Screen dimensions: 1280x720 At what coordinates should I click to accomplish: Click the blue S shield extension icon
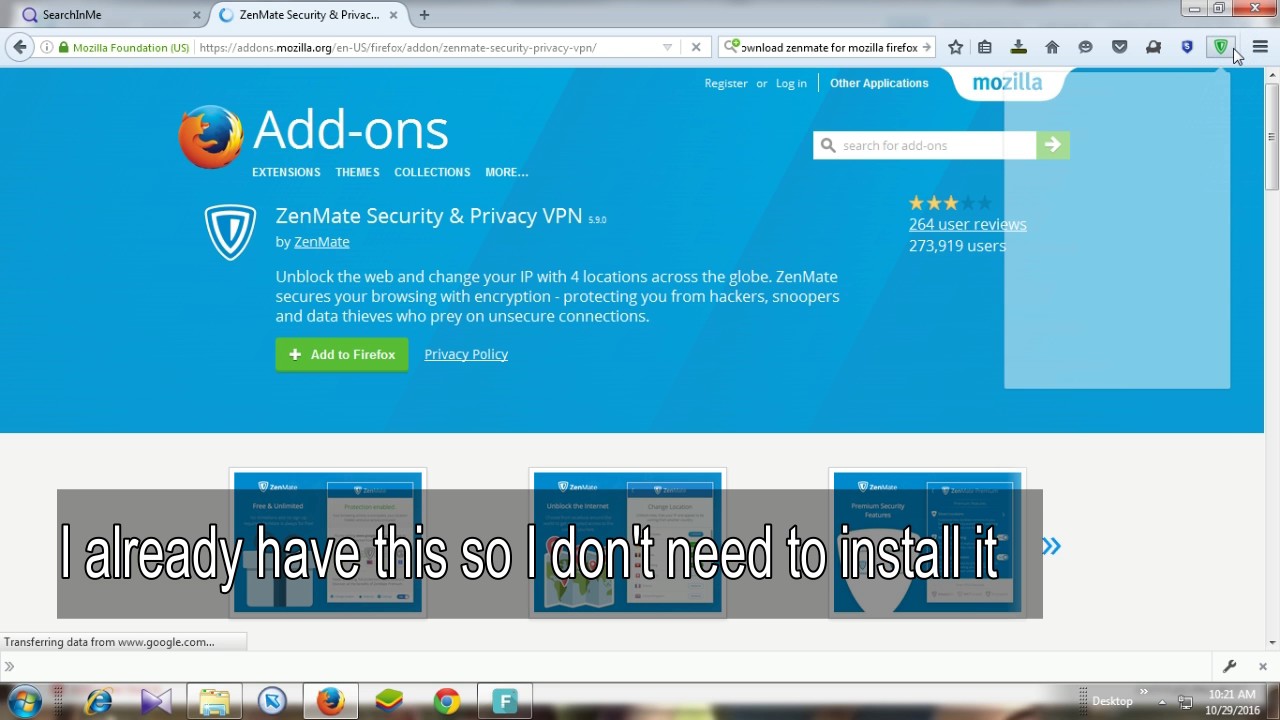click(x=1187, y=47)
